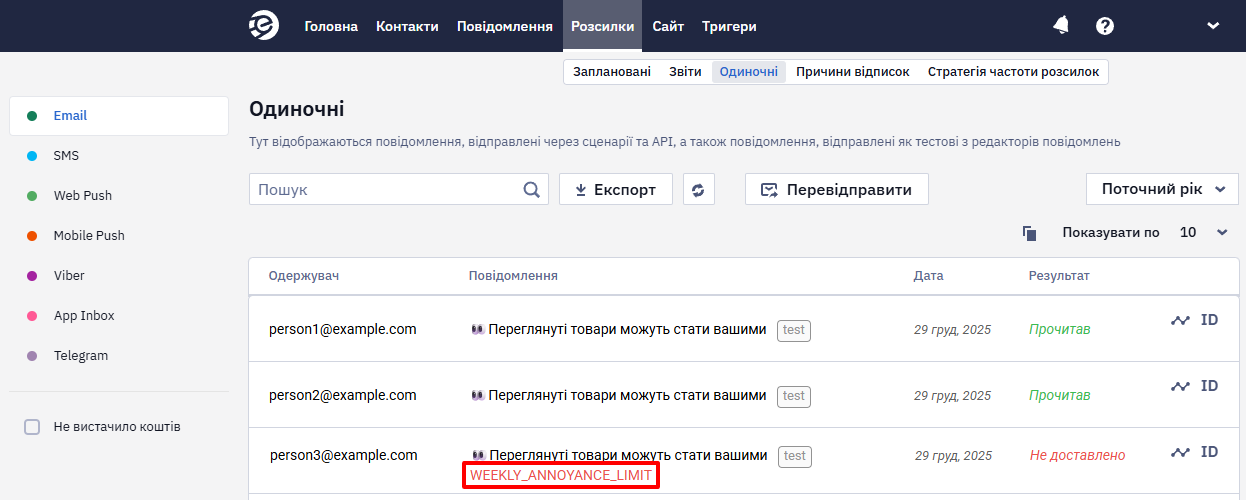
Task: Click the date in person1 row
Action: click(x=952, y=329)
